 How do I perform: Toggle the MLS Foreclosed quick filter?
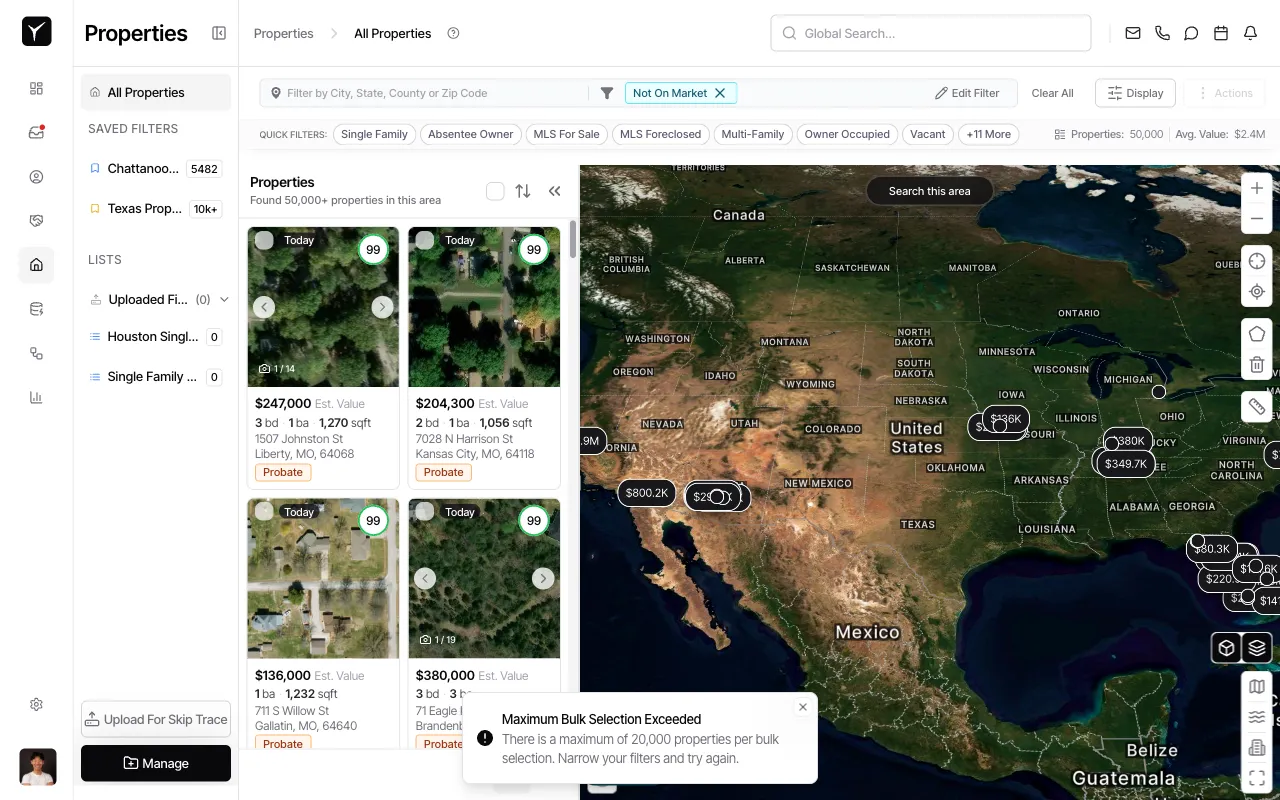point(660,134)
